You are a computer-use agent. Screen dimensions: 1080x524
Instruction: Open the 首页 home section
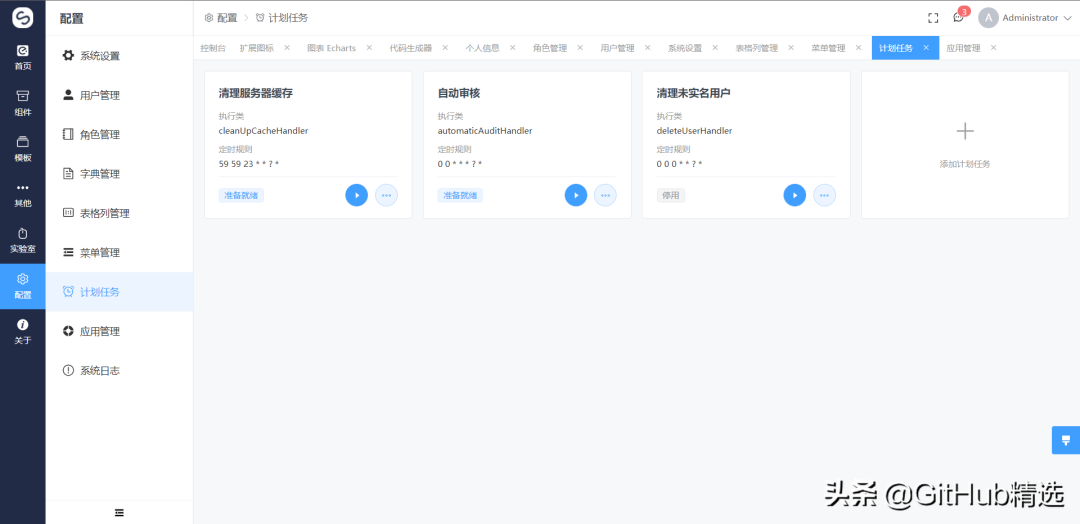(x=23, y=58)
